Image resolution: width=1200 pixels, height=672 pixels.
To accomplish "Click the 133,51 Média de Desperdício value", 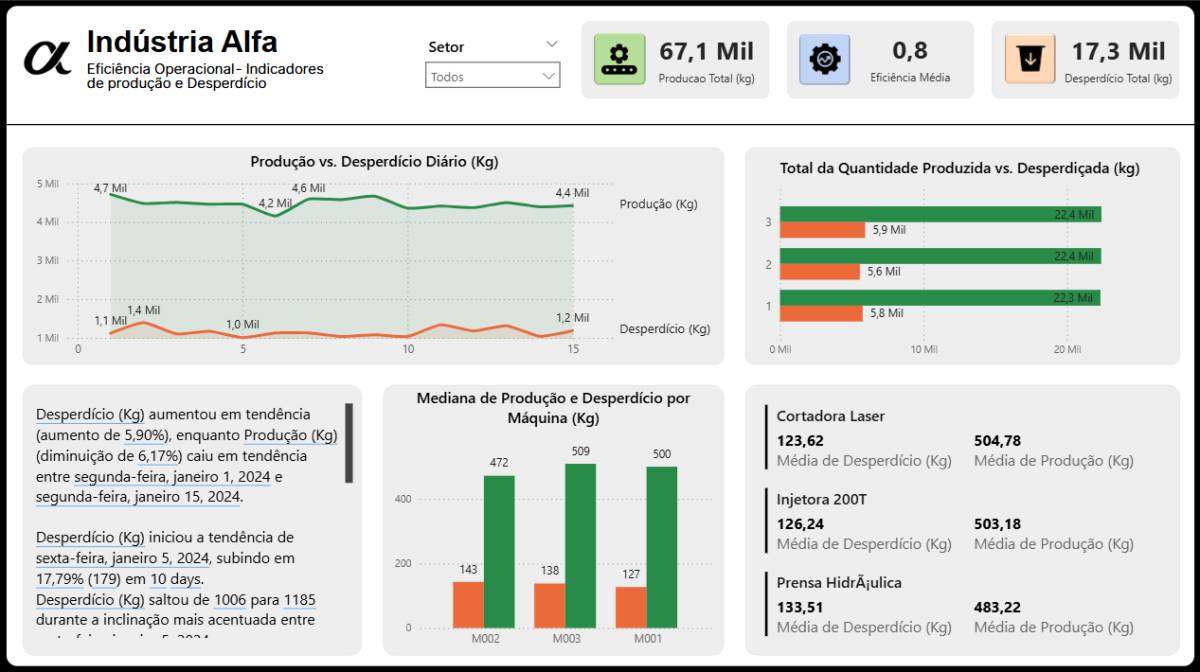I will click(x=800, y=607).
